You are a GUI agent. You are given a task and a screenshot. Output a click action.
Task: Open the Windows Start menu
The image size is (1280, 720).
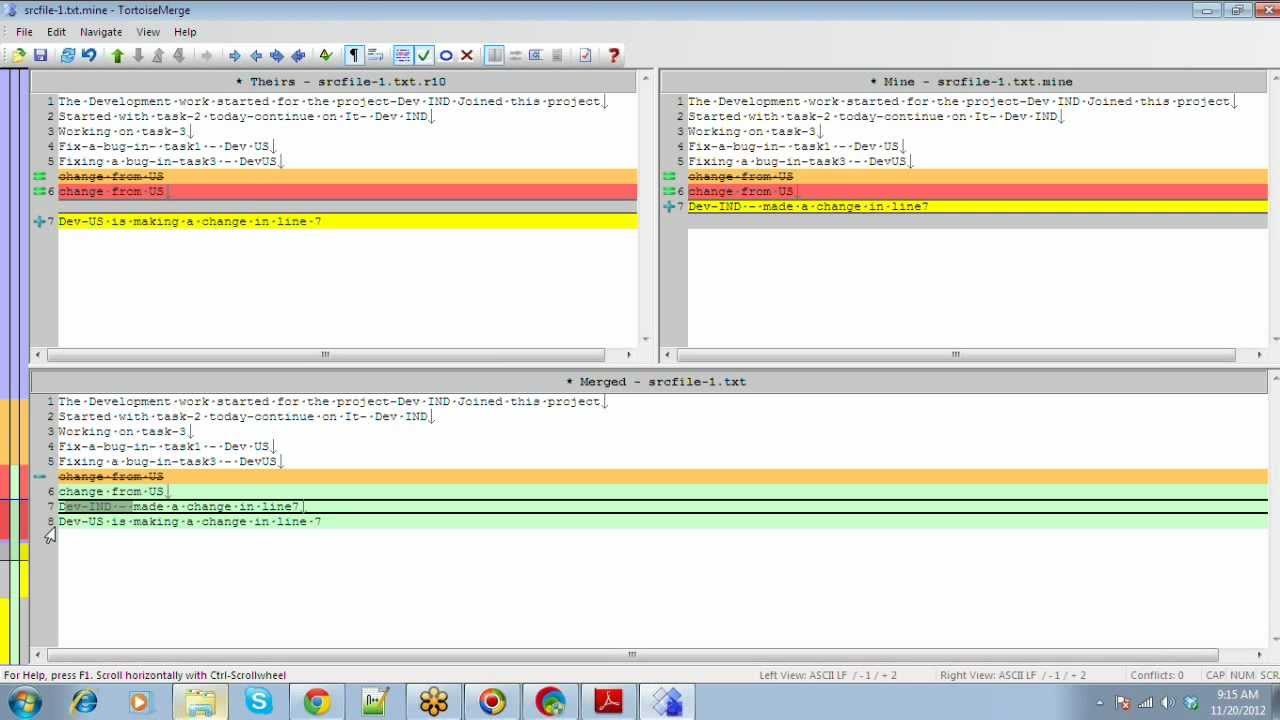pyautogui.click(x=23, y=702)
